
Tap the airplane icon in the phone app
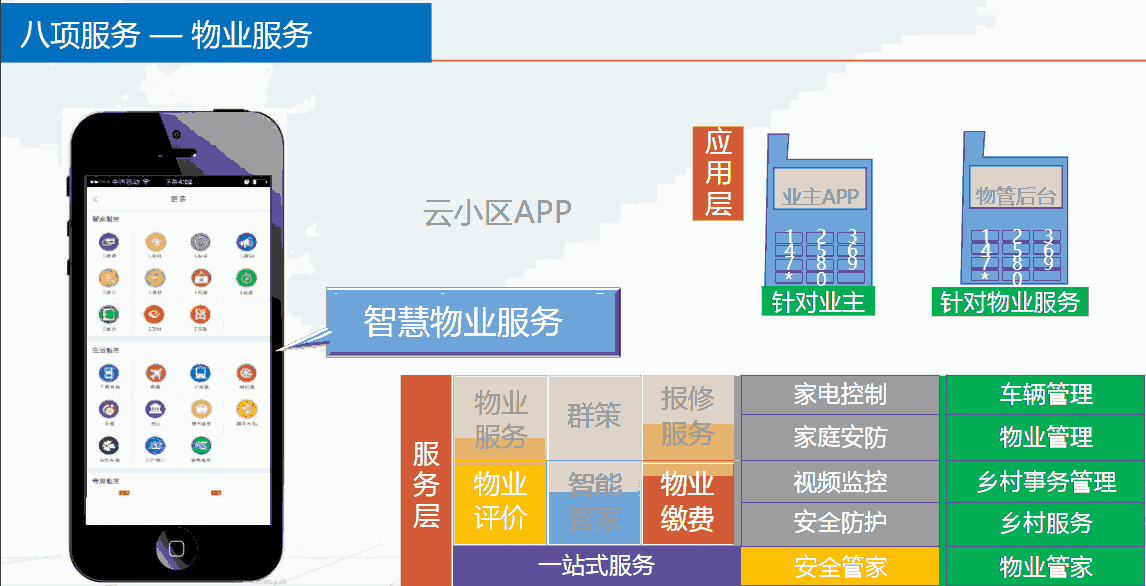(155, 374)
